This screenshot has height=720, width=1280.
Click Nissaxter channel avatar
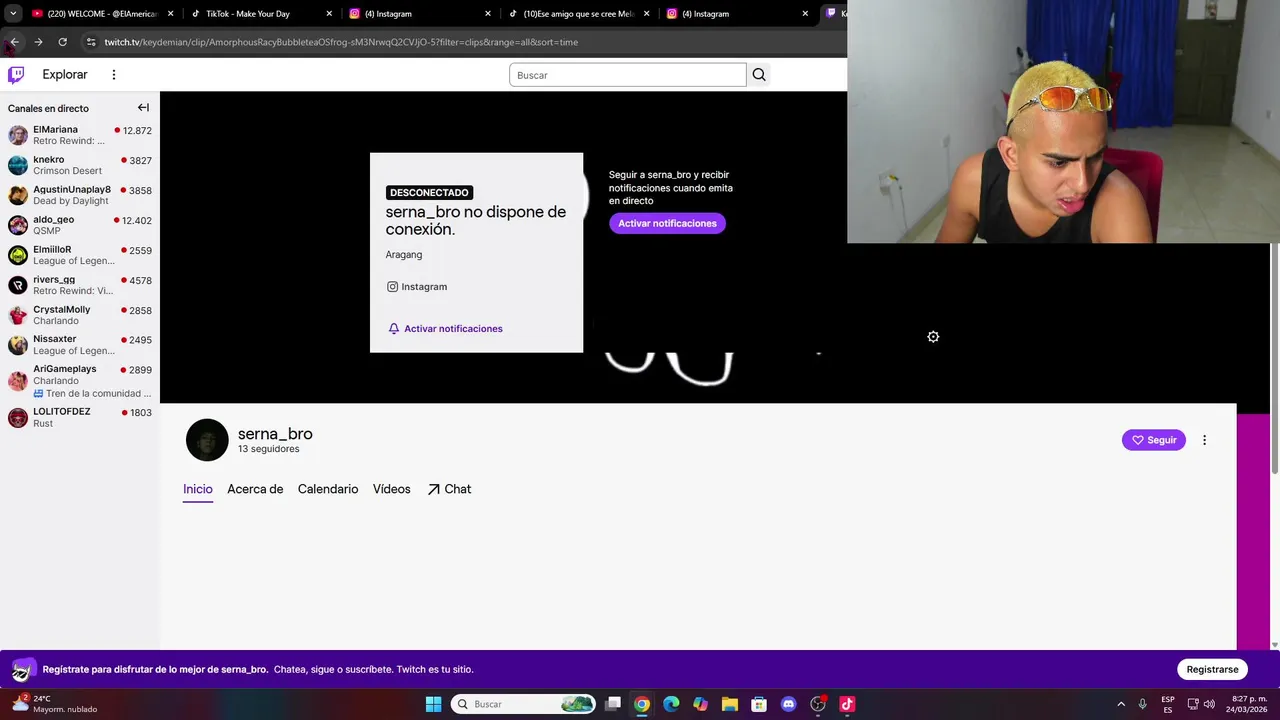18,345
